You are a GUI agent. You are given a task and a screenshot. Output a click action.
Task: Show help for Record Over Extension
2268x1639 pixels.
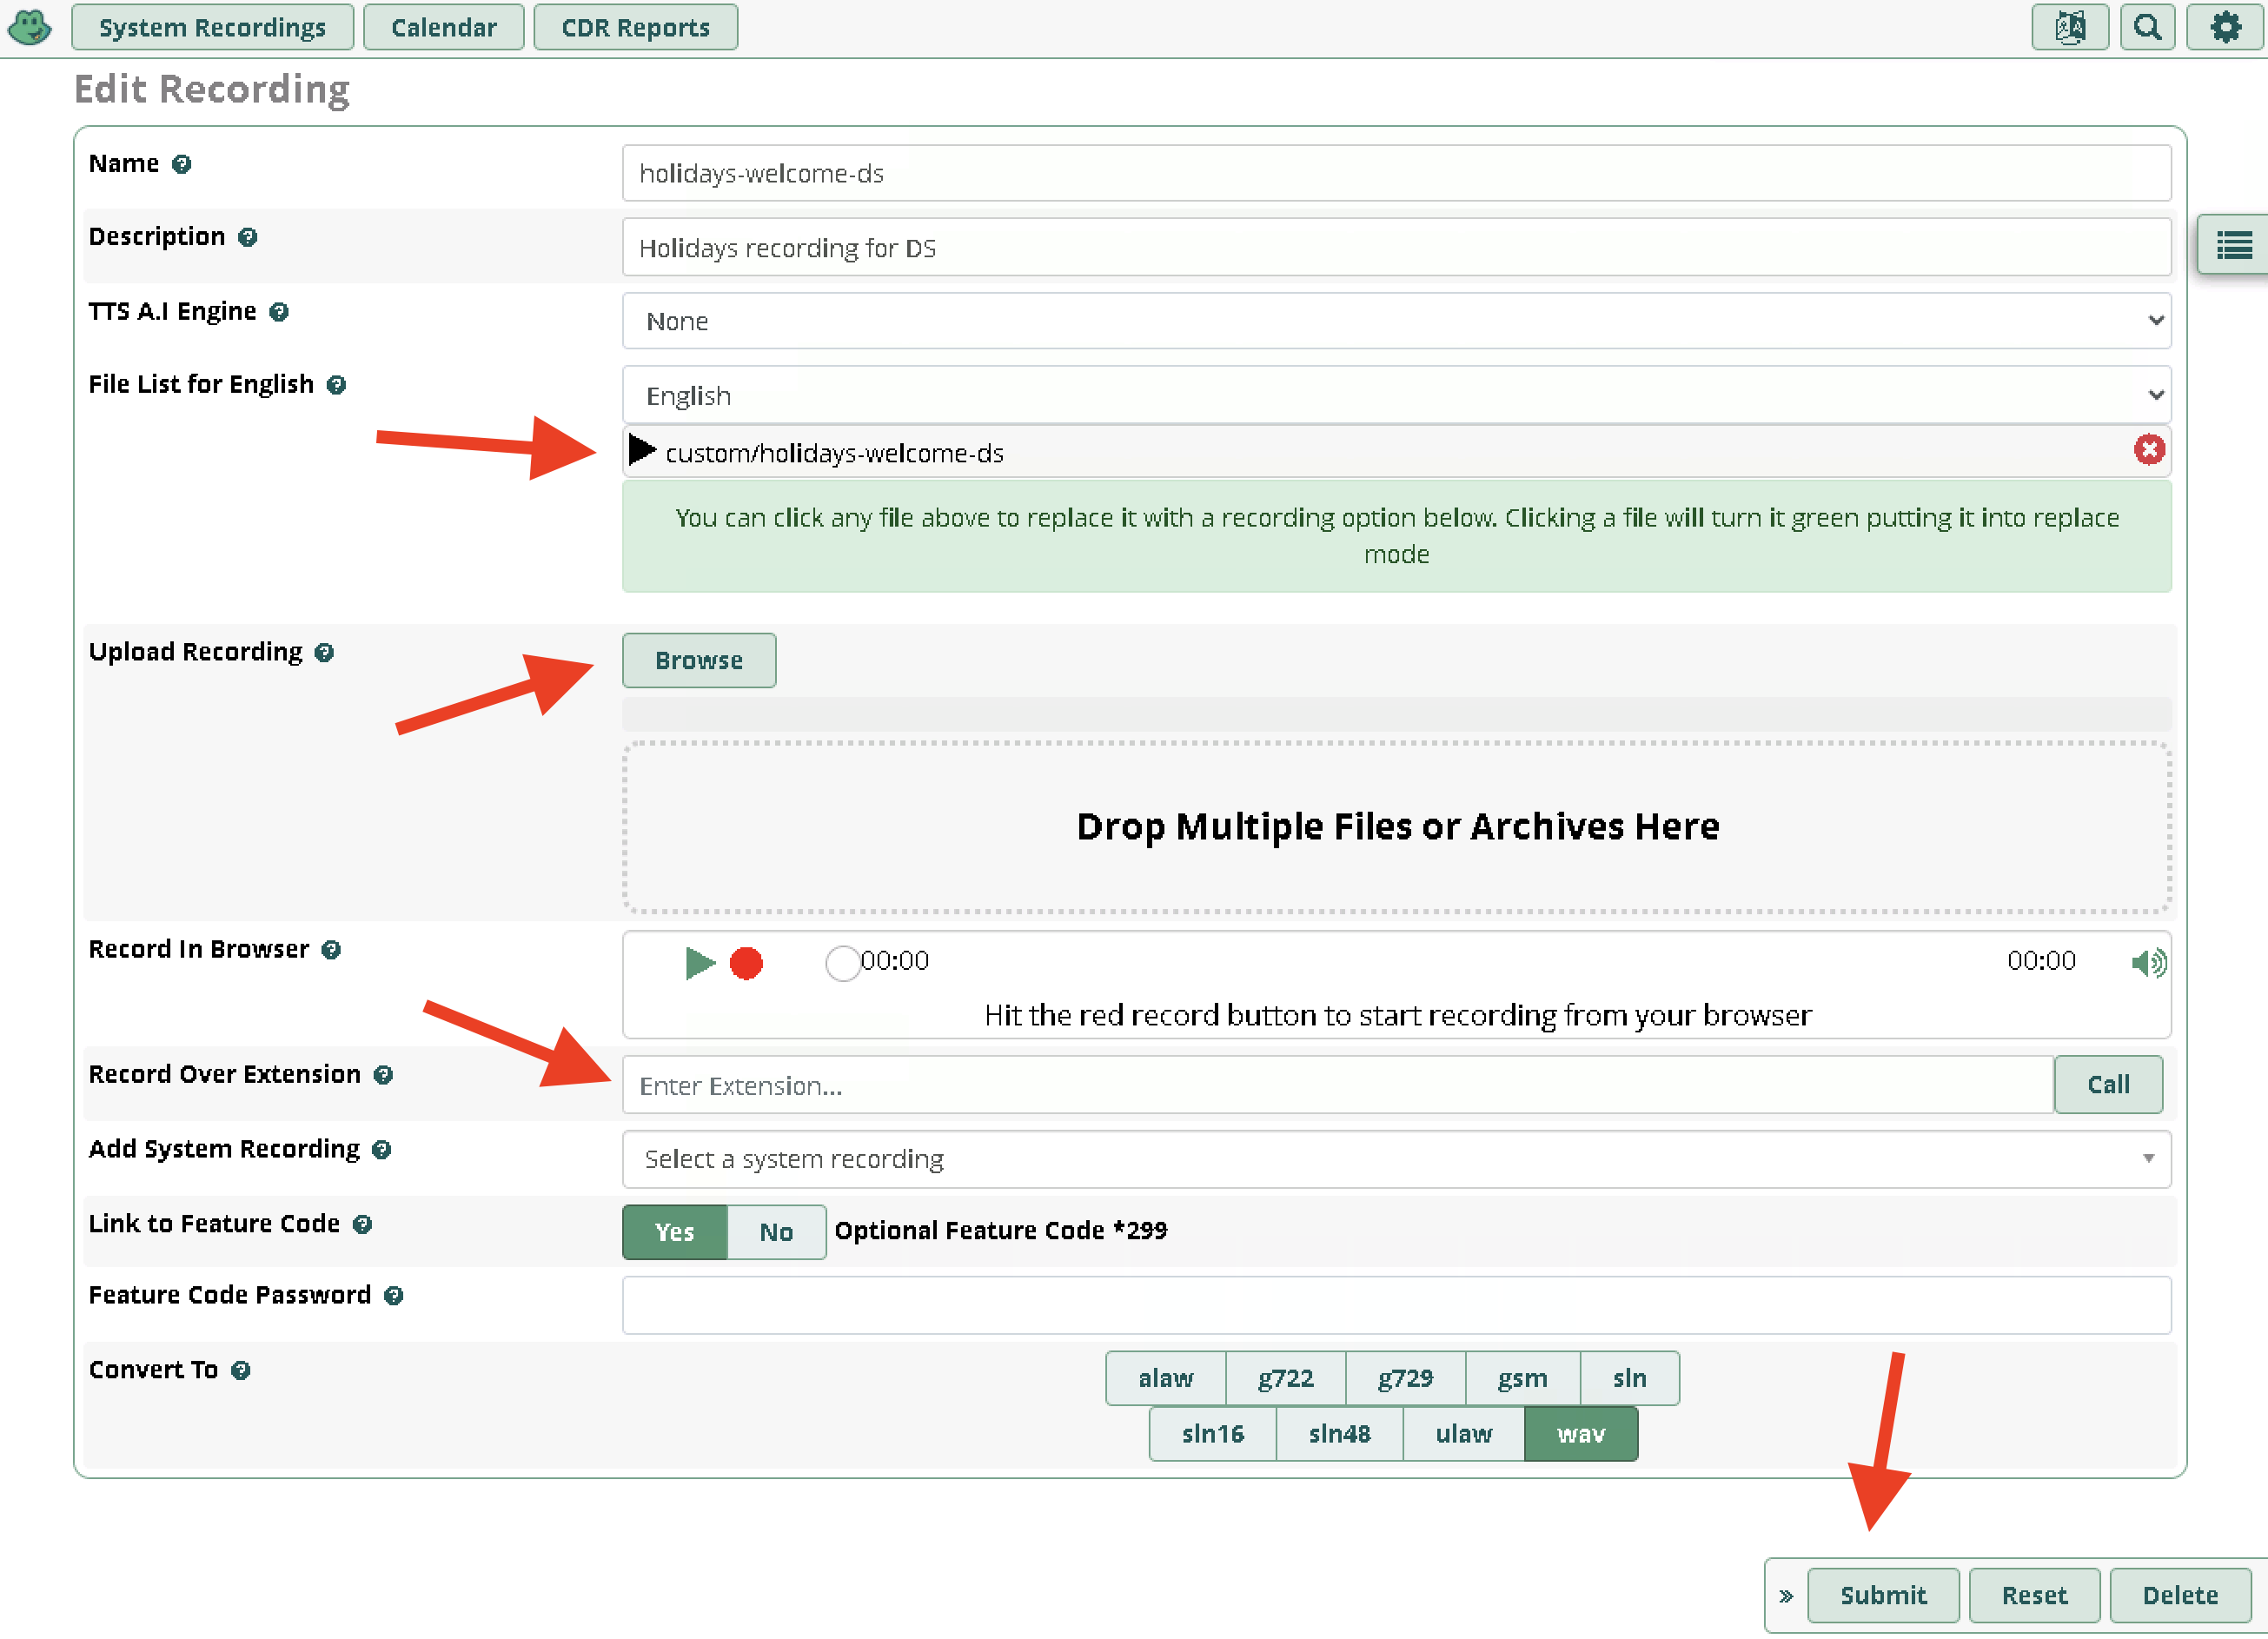(383, 1075)
